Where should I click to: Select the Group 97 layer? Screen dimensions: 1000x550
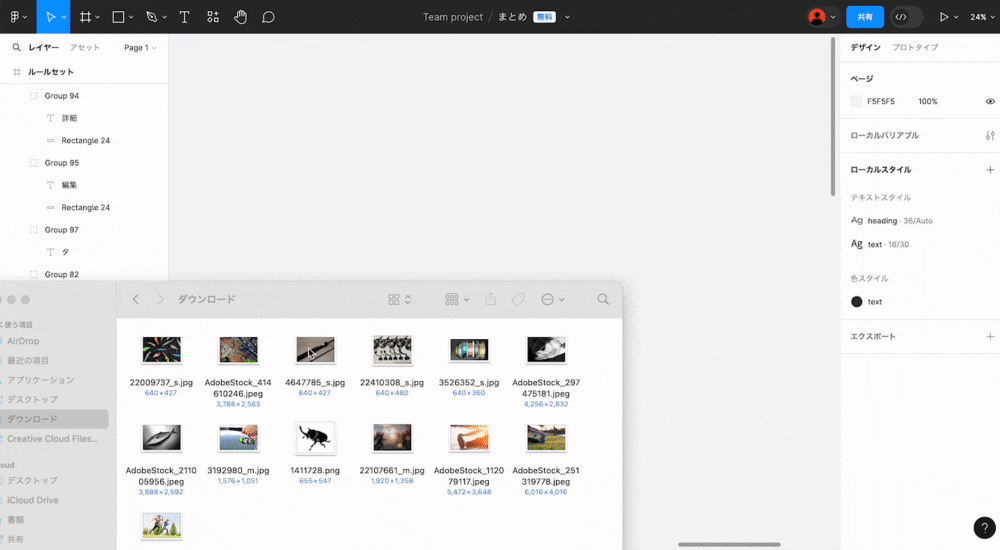62,230
